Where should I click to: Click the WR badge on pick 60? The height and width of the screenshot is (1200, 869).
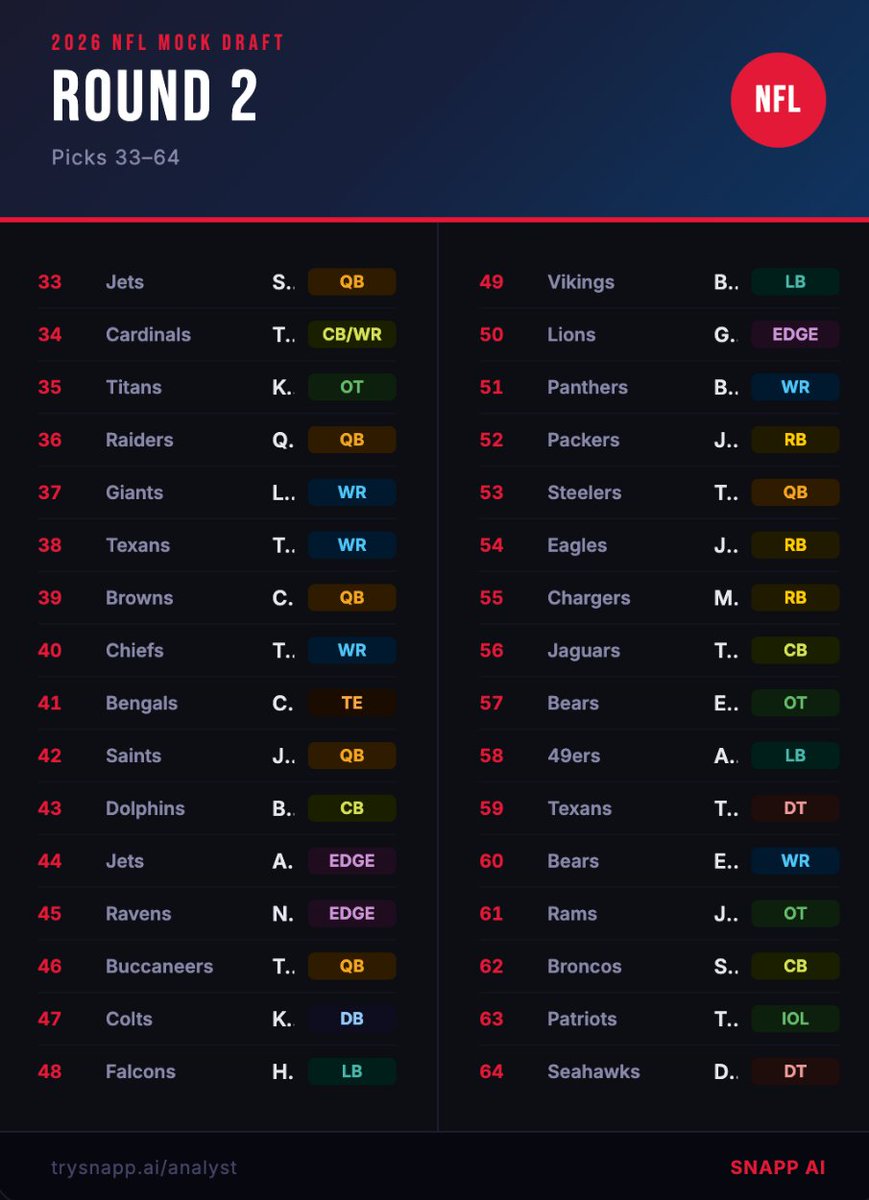click(795, 861)
